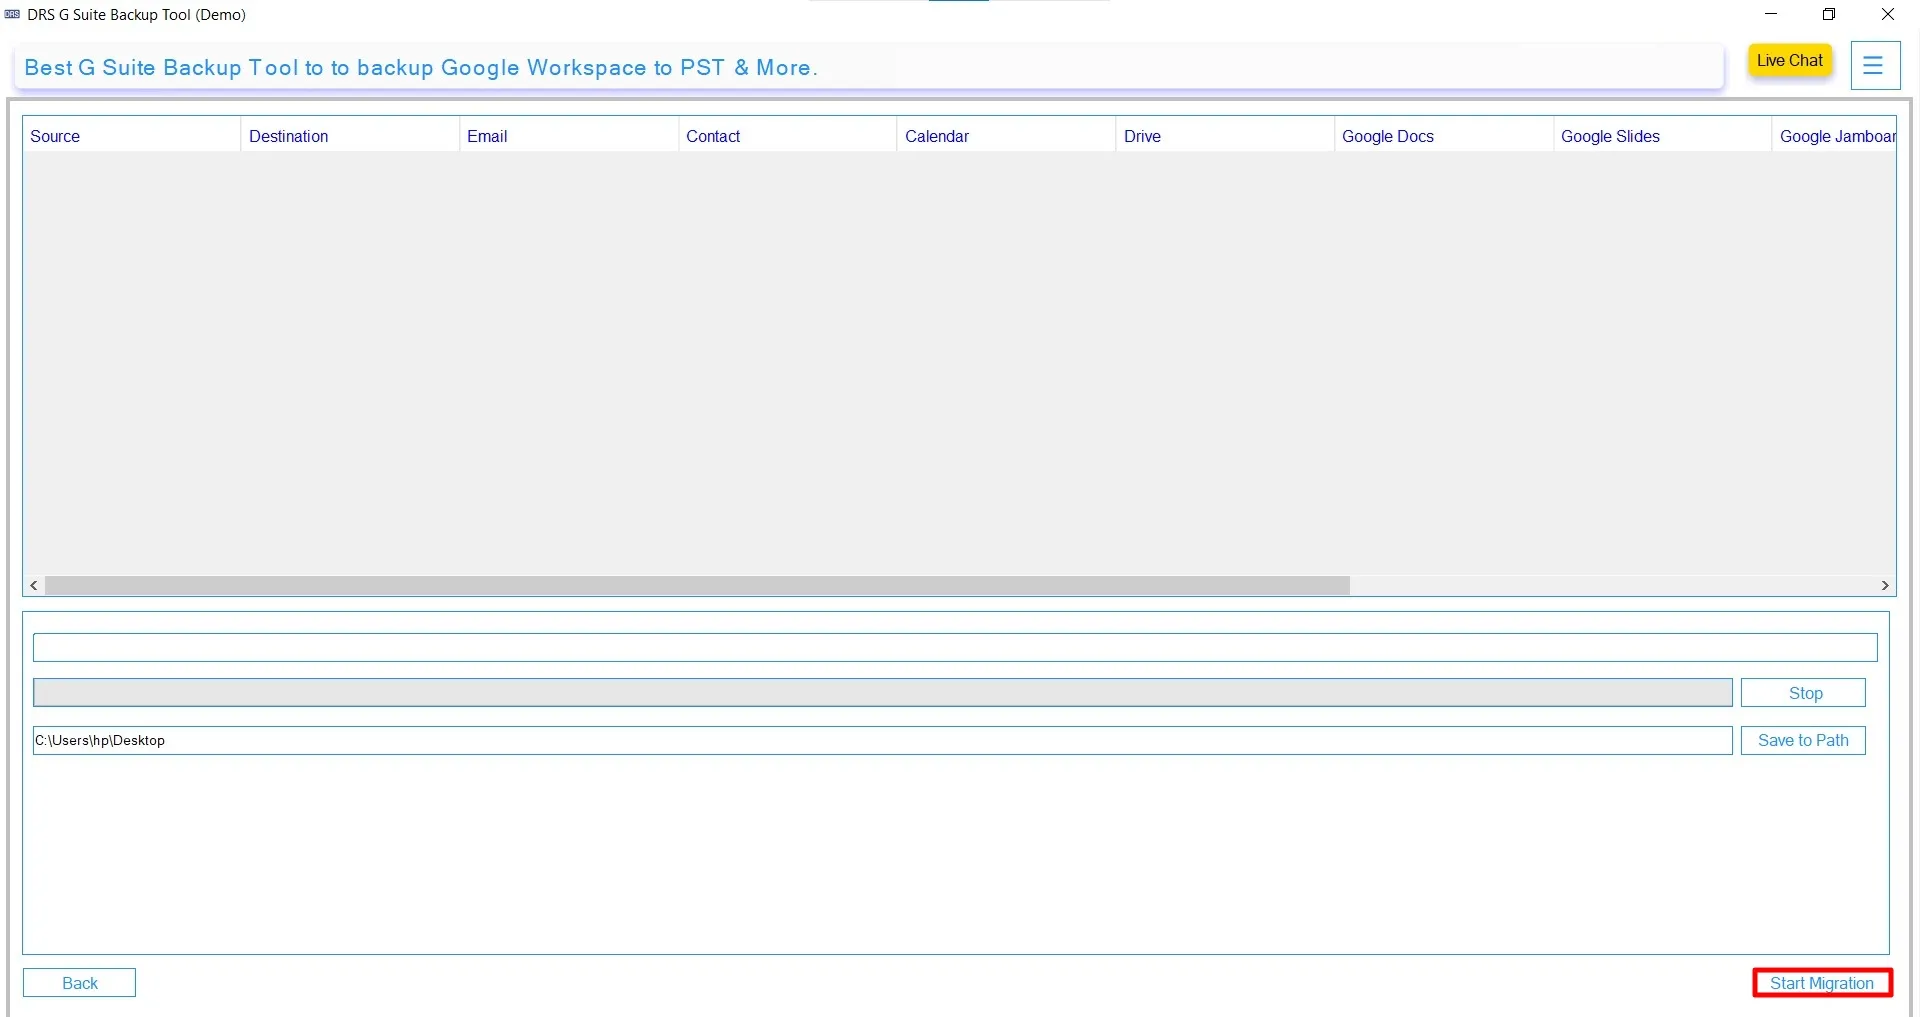Viewport: 1920px width, 1017px height.
Task: Click the scroll left arrow
Action: 35,586
